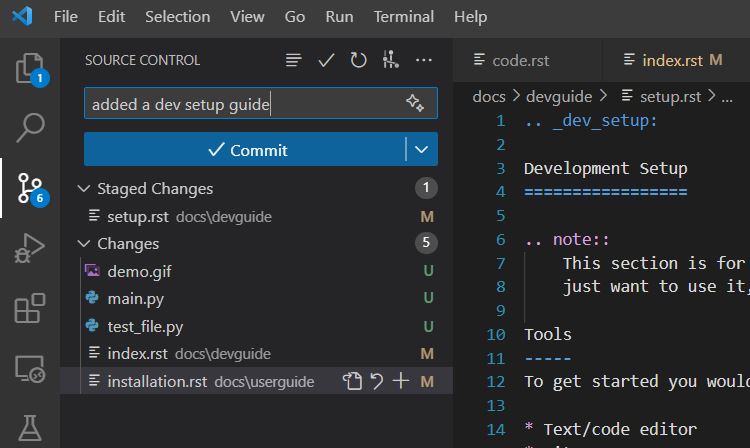This screenshot has width=750, height=448.
Task: Click the commit message input field
Action: tap(240, 104)
